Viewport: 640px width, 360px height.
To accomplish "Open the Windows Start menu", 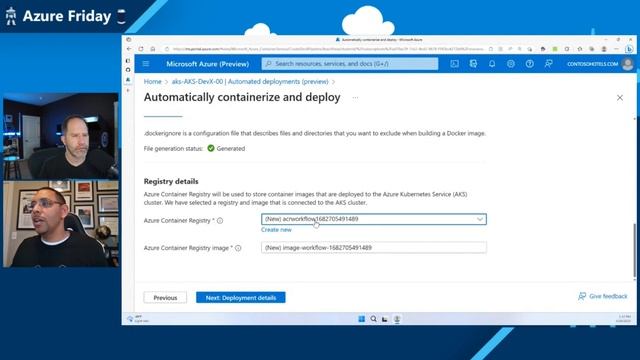I will (x=361, y=319).
